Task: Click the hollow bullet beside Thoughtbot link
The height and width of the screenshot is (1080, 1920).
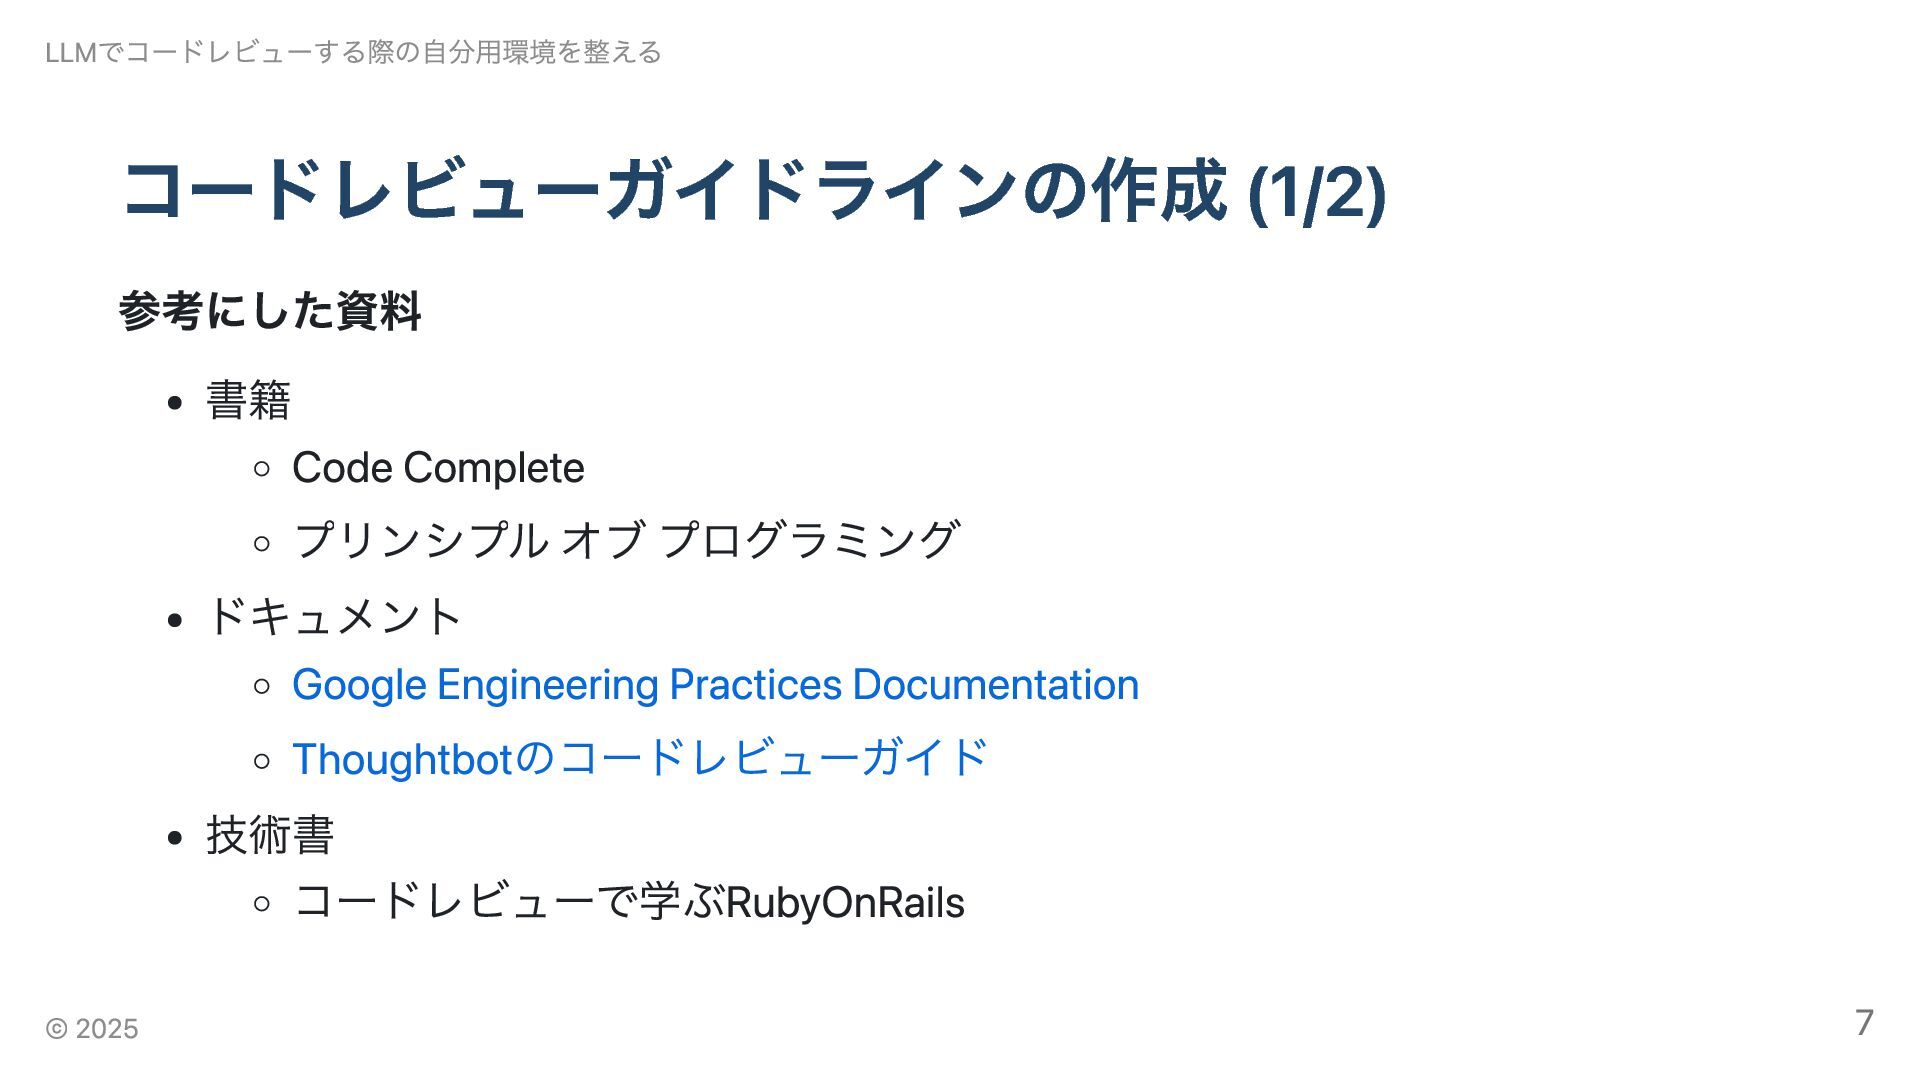Action: coord(262,761)
